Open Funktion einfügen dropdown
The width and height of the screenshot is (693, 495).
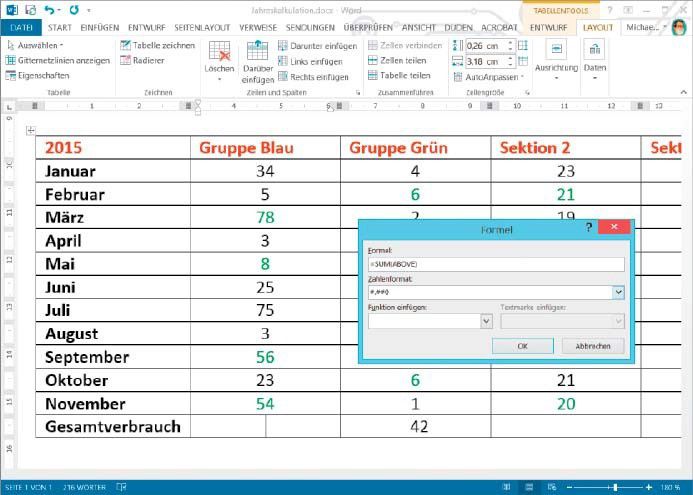click(x=486, y=321)
